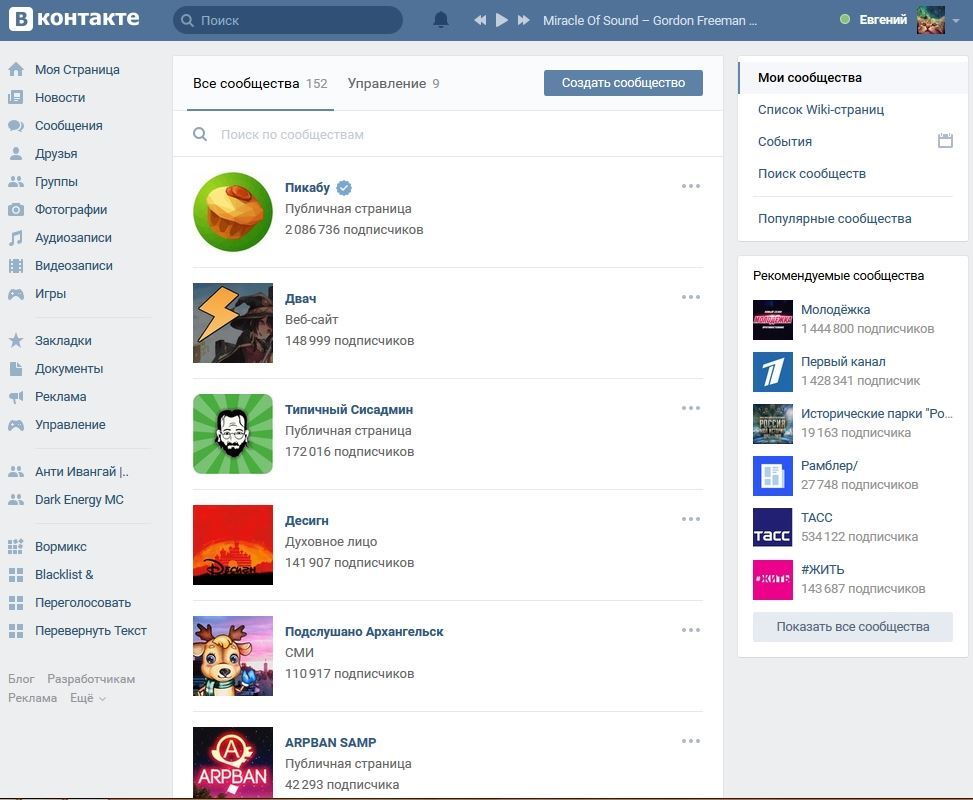This screenshot has width=973, height=800.
Task: Expand the Ещё footer menu
Action: point(87,698)
